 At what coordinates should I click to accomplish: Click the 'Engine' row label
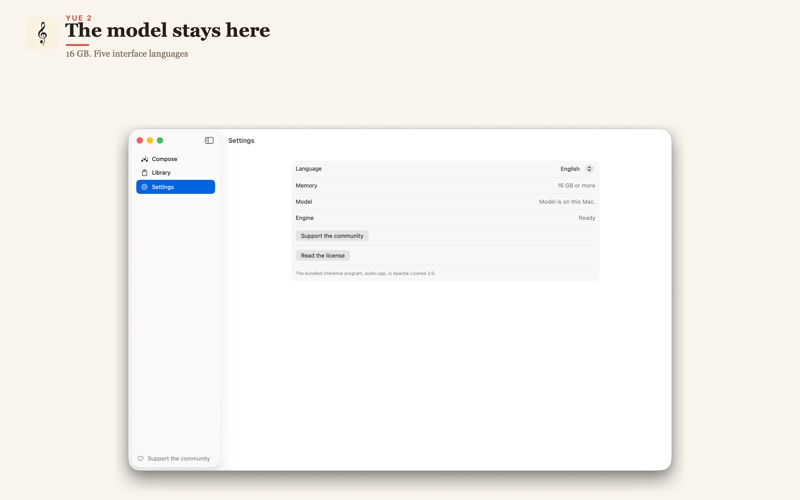coord(305,218)
